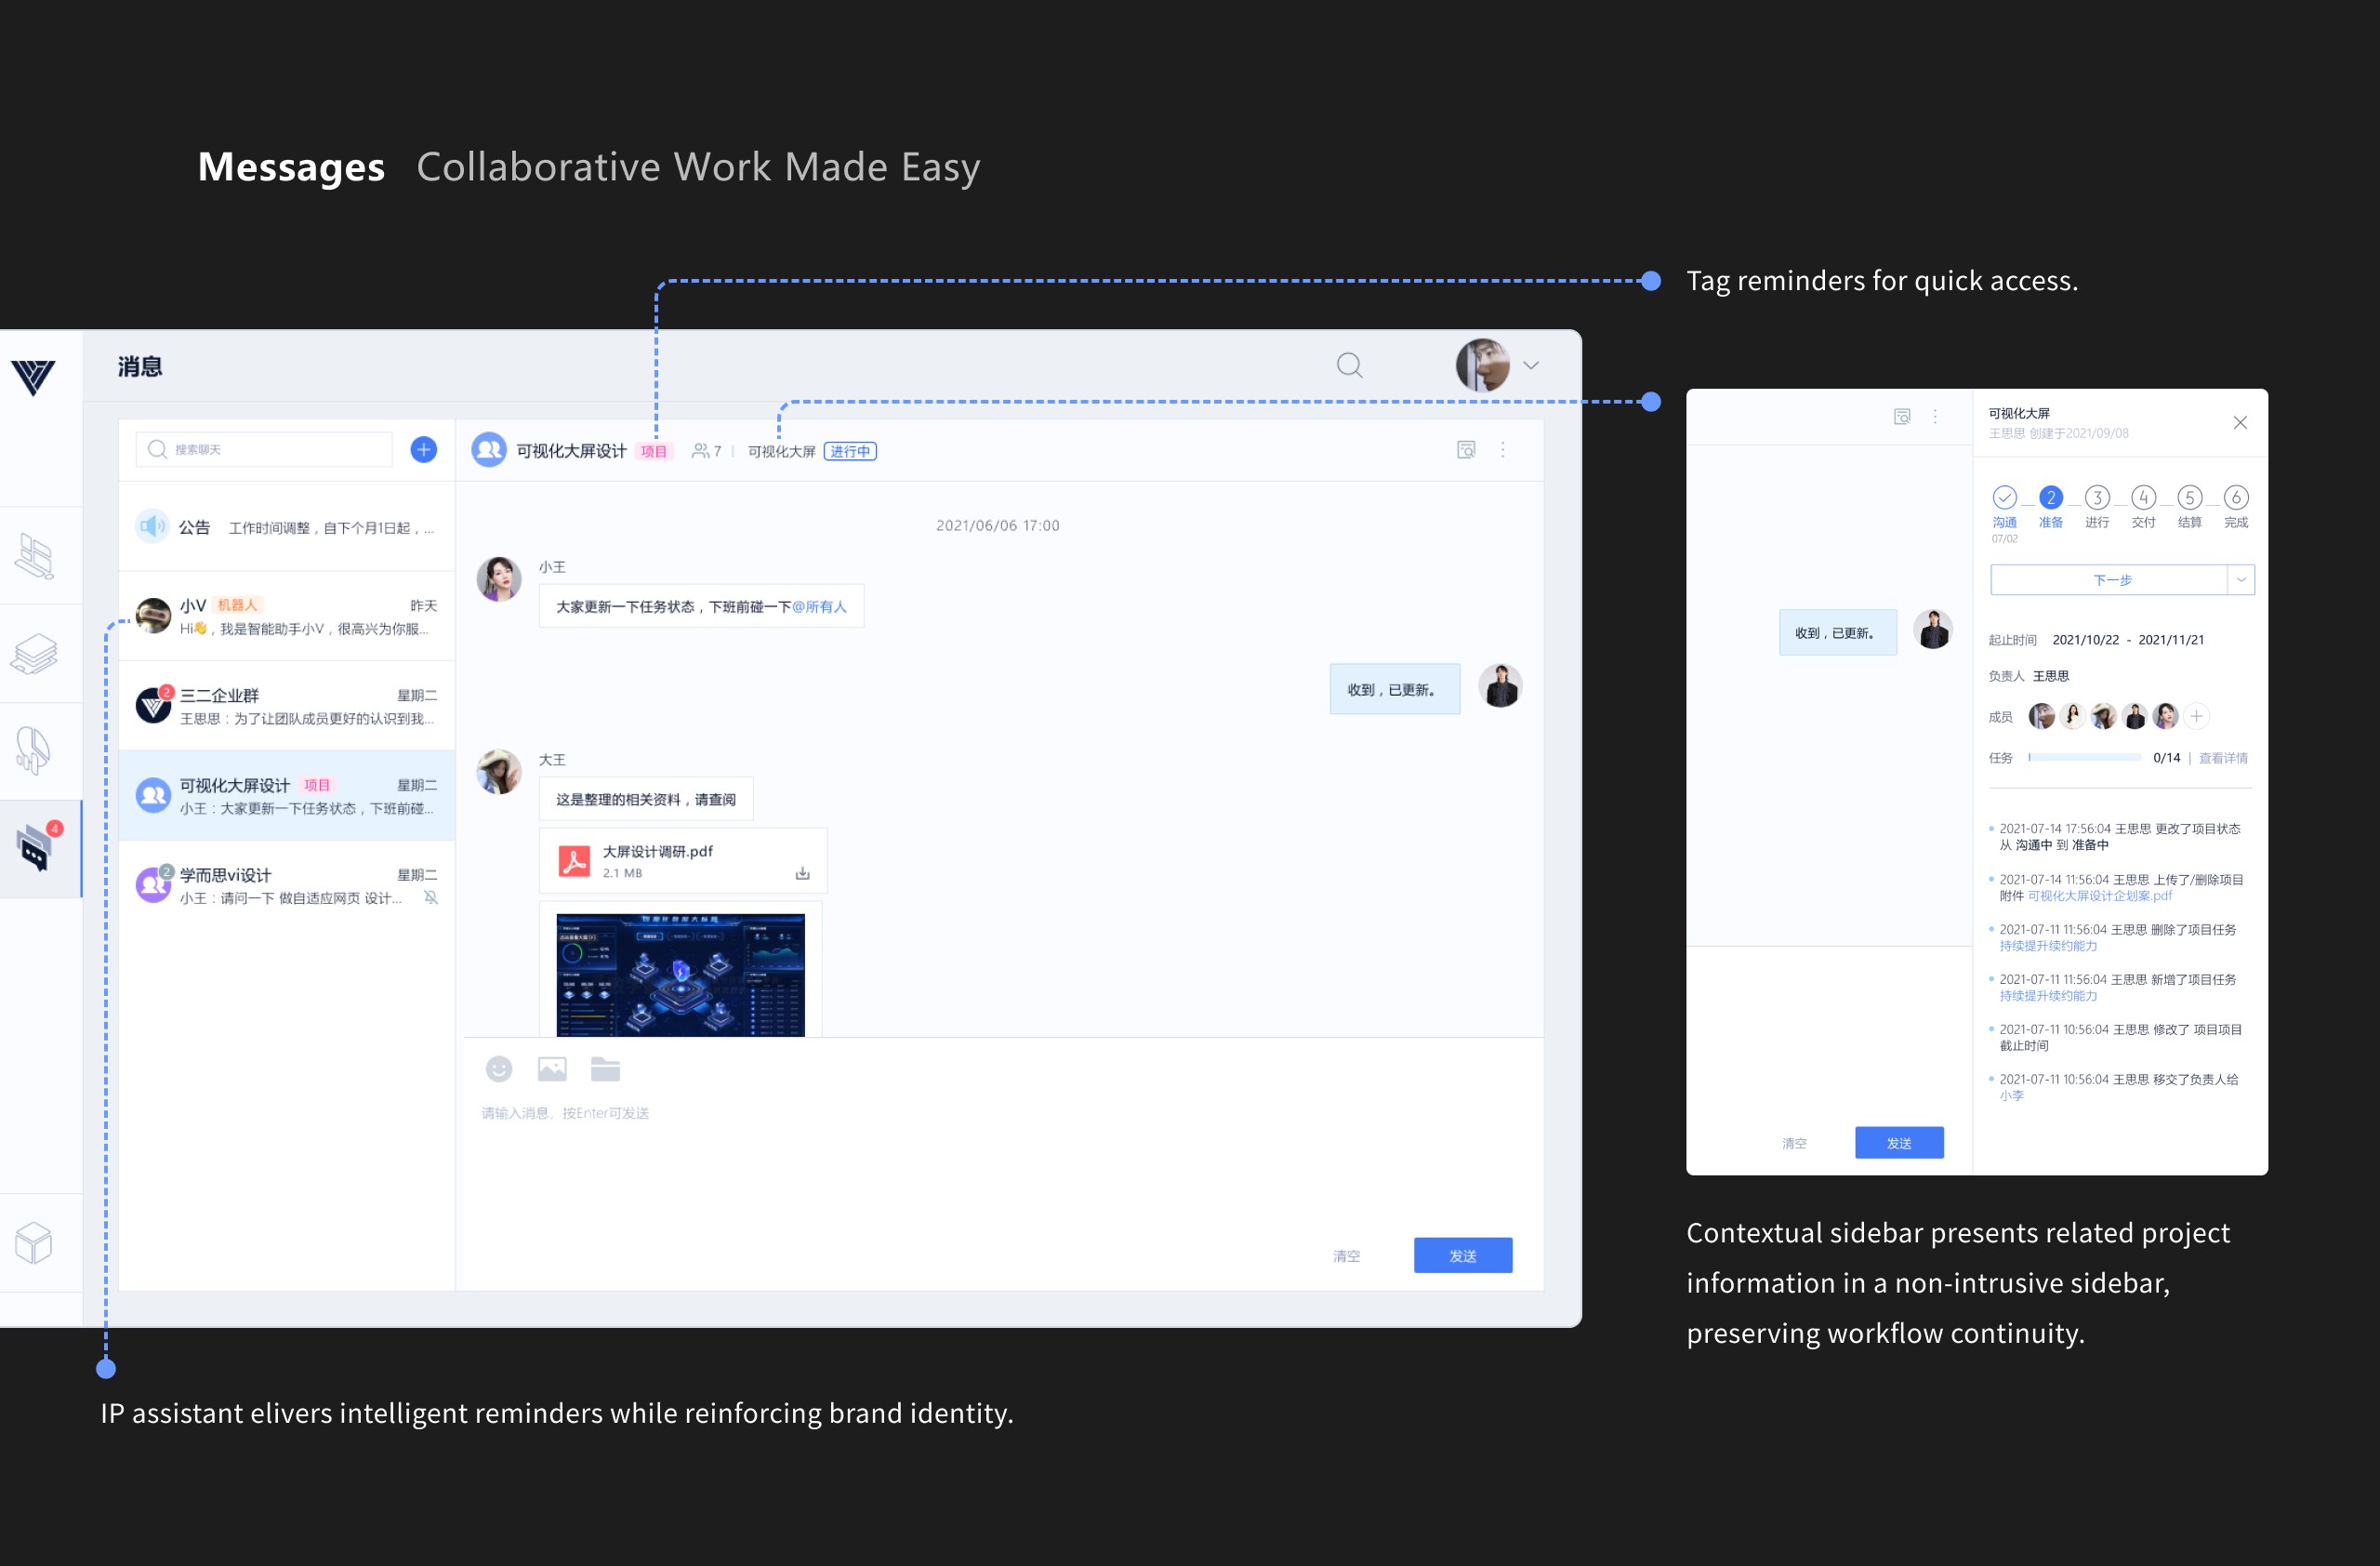
Task: Open dropdown arrow beside 下一步 button
Action: (x=2241, y=580)
